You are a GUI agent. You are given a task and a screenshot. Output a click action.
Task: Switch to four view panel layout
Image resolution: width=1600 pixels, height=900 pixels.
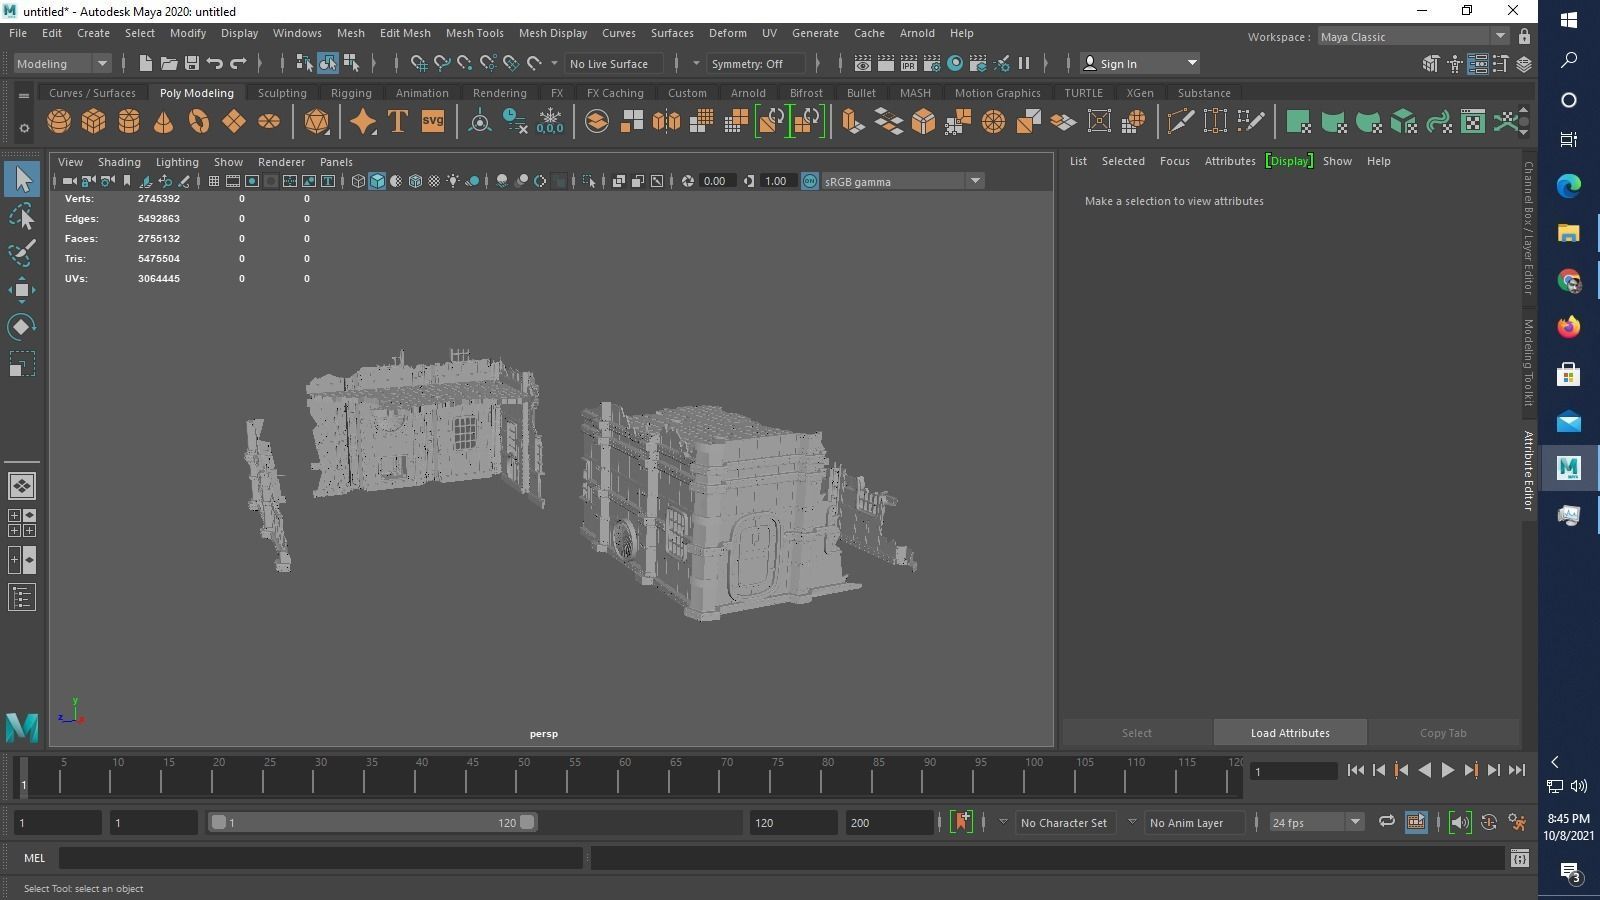click(22, 523)
